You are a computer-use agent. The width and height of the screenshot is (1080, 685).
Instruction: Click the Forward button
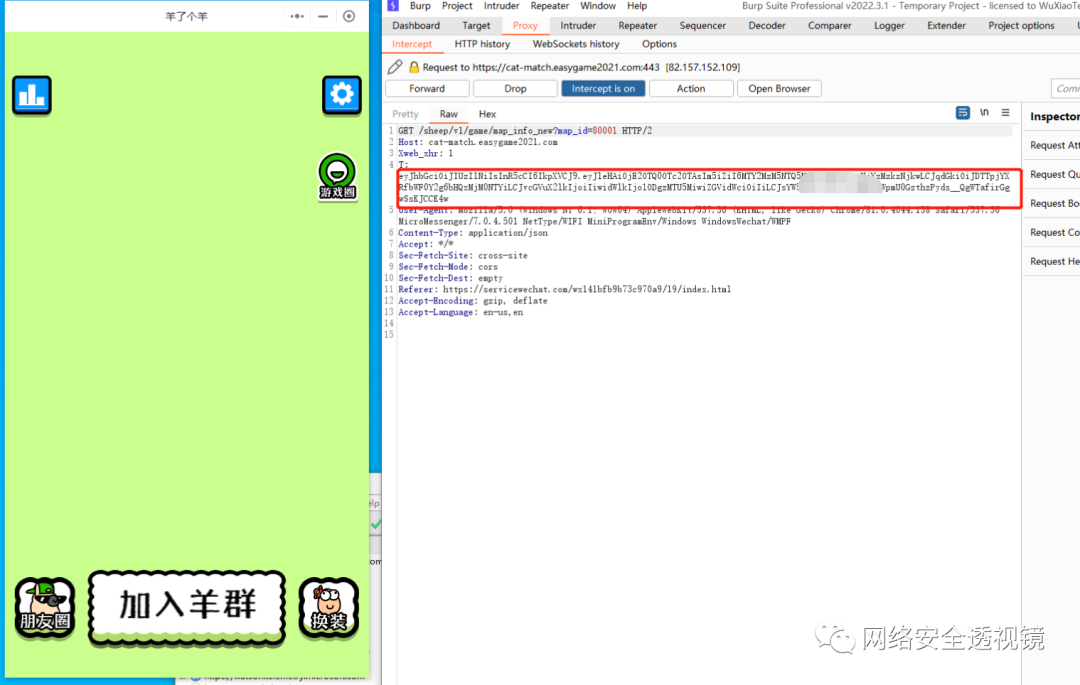click(427, 89)
